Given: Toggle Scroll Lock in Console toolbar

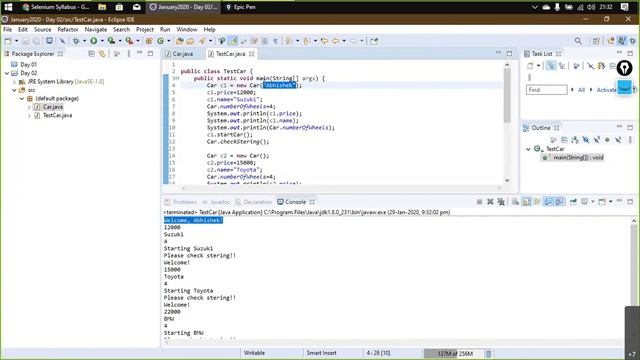Looking at the screenshot, I should (x=527, y=202).
